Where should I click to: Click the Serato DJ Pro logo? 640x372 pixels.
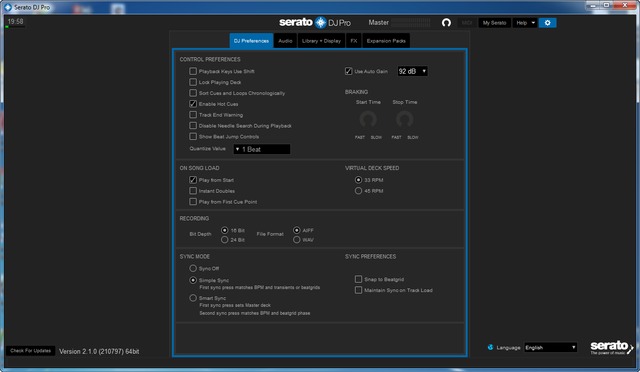pos(315,22)
